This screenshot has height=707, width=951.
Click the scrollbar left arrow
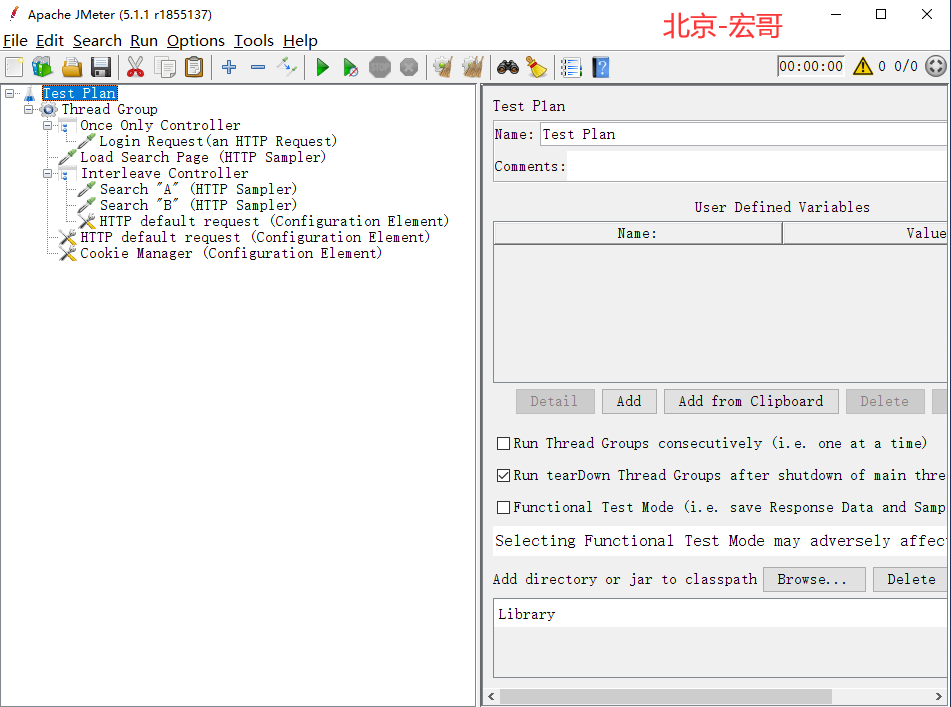click(491, 696)
